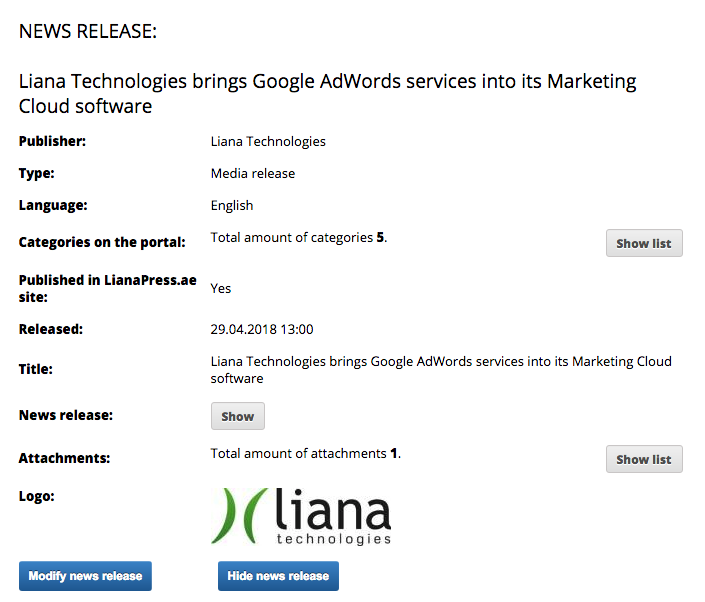Click the Attachments label

(64, 459)
